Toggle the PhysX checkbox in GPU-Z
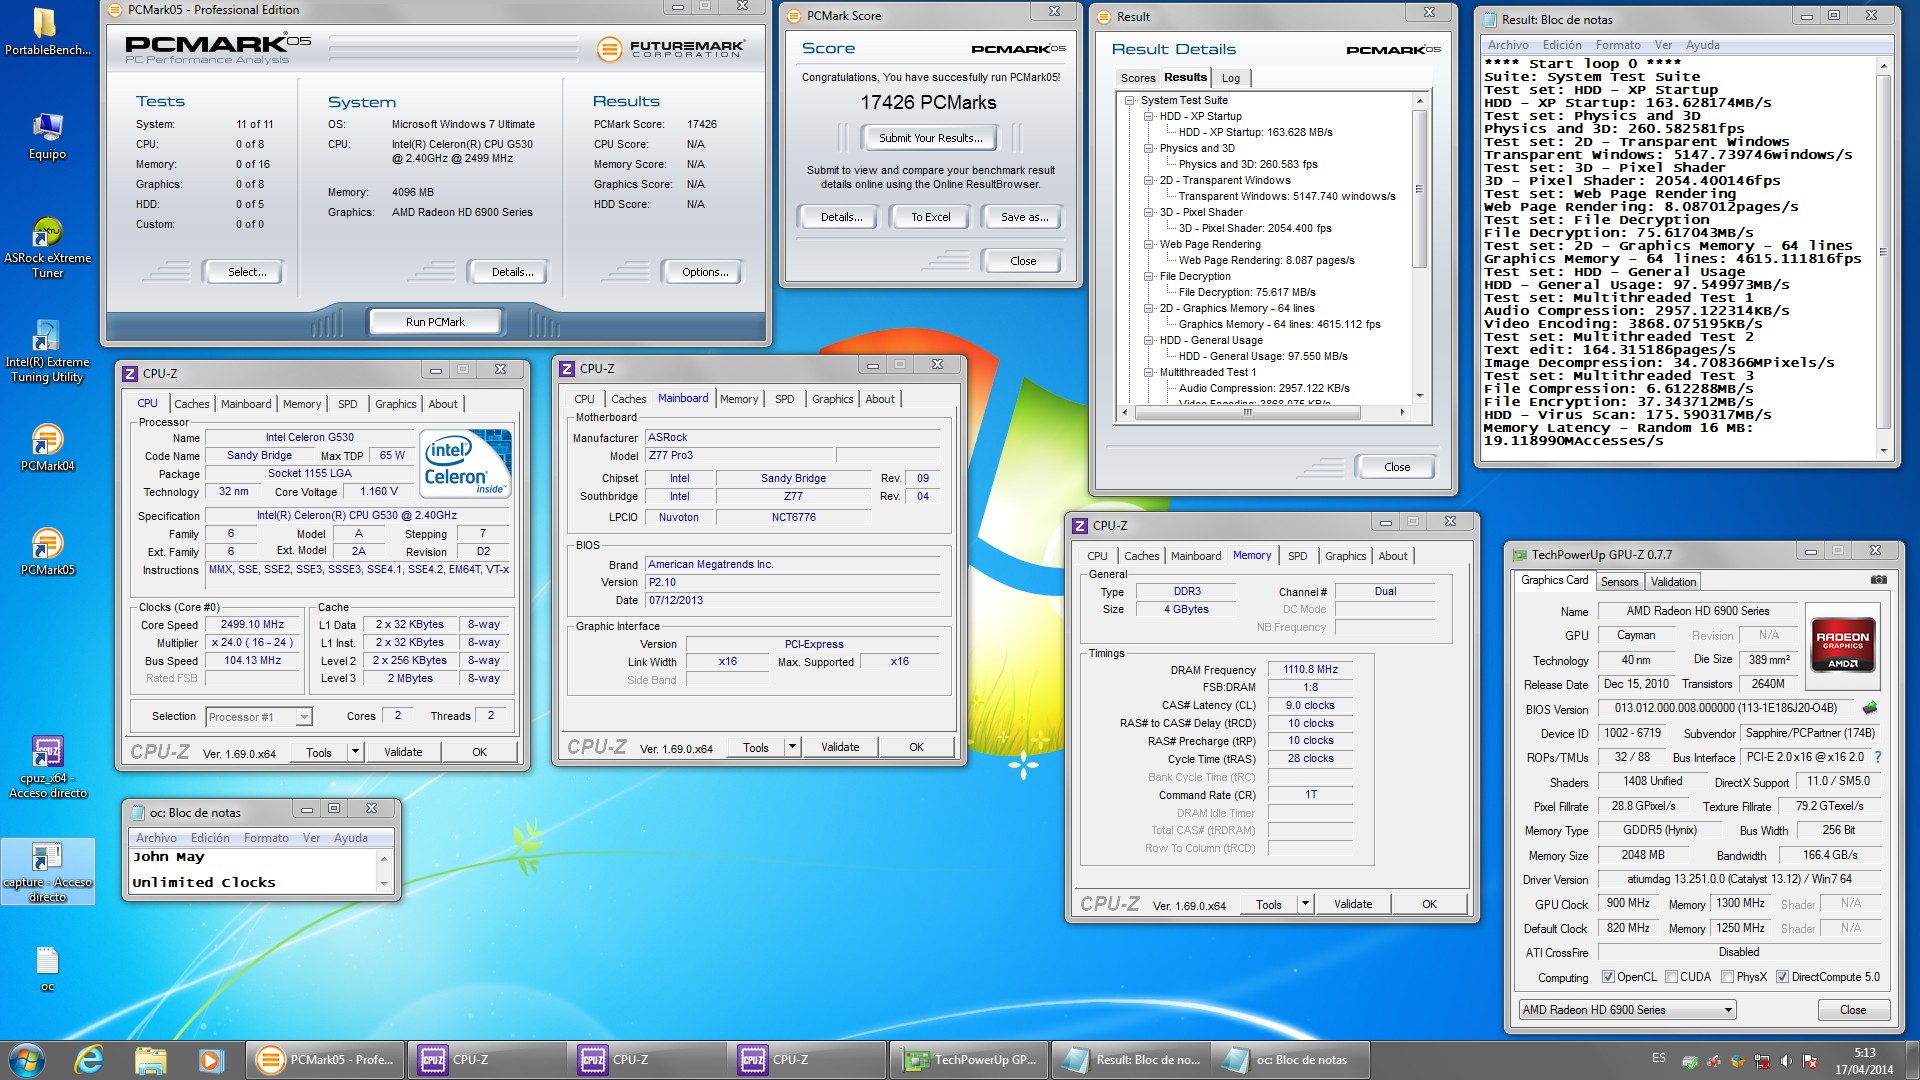The height and width of the screenshot is (1080, 1920). [1727, 977]
